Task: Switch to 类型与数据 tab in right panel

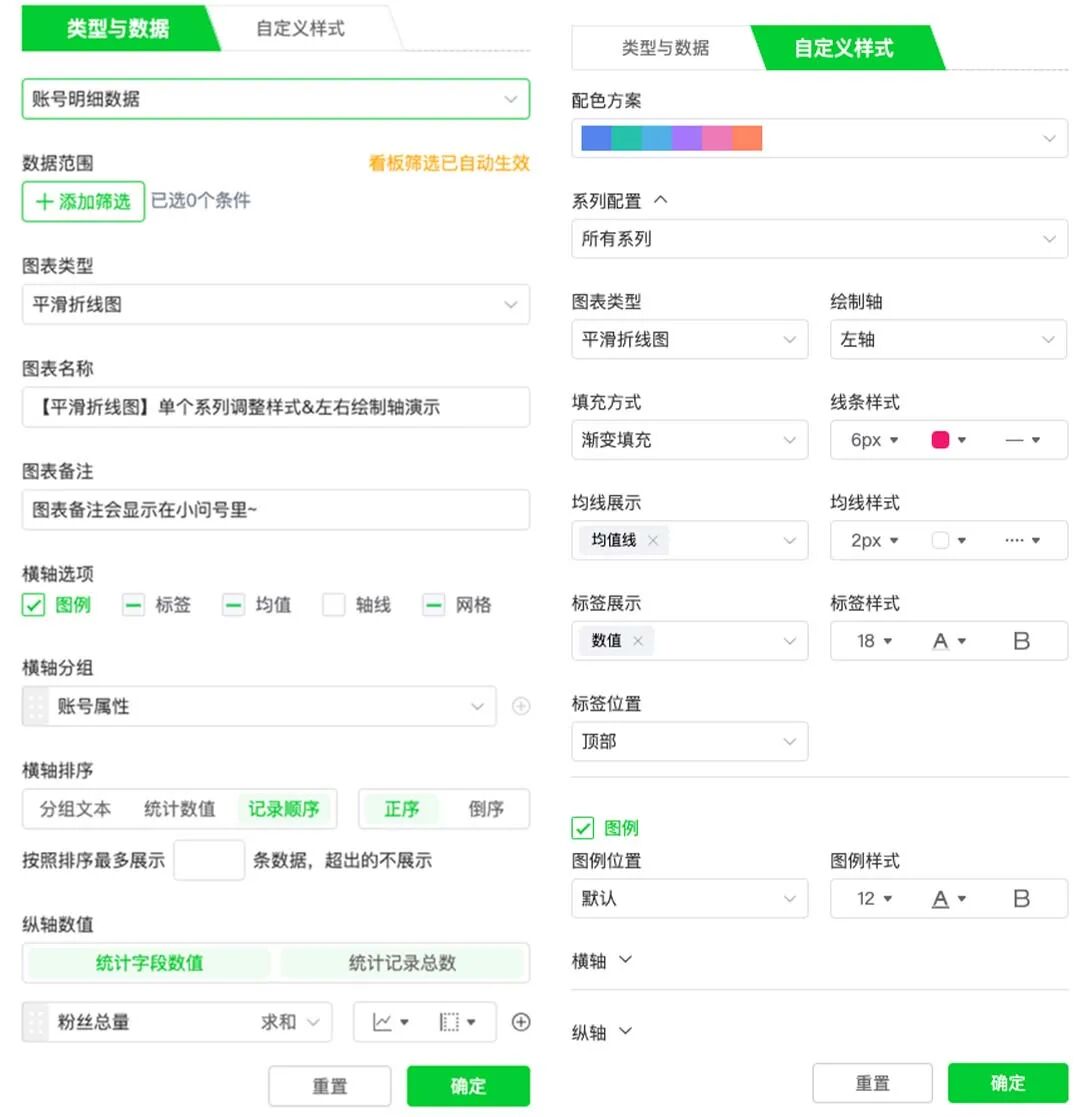Action: coord(665,48)
